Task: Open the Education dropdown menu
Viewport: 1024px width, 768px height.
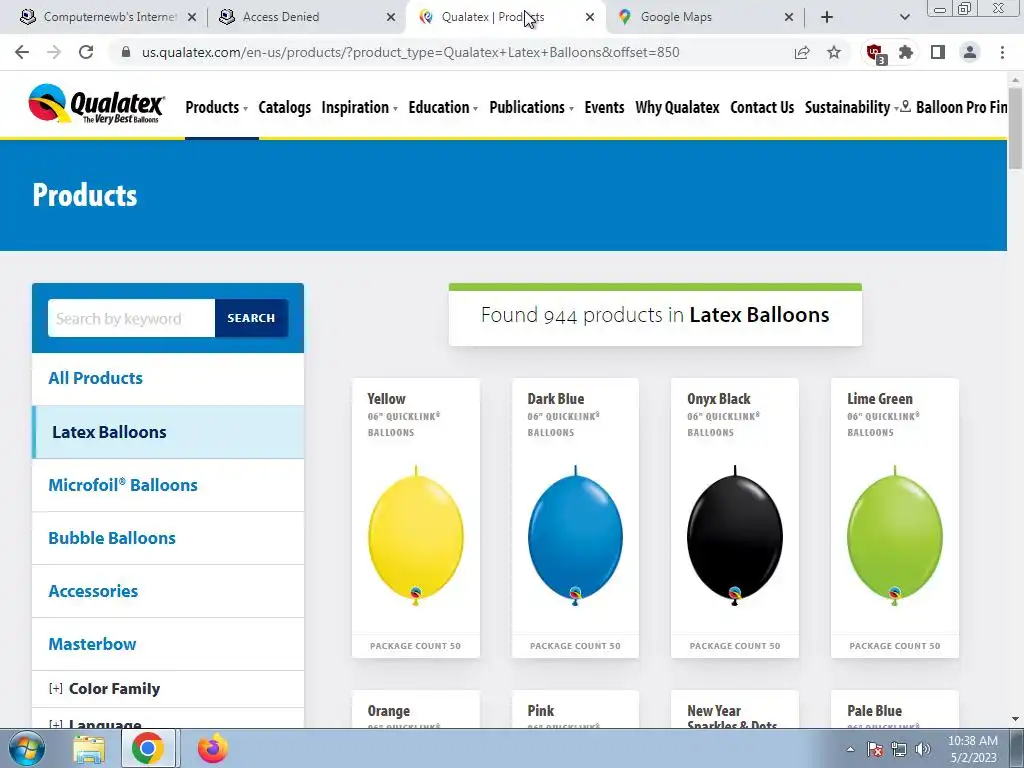Action: click(443, 107)
